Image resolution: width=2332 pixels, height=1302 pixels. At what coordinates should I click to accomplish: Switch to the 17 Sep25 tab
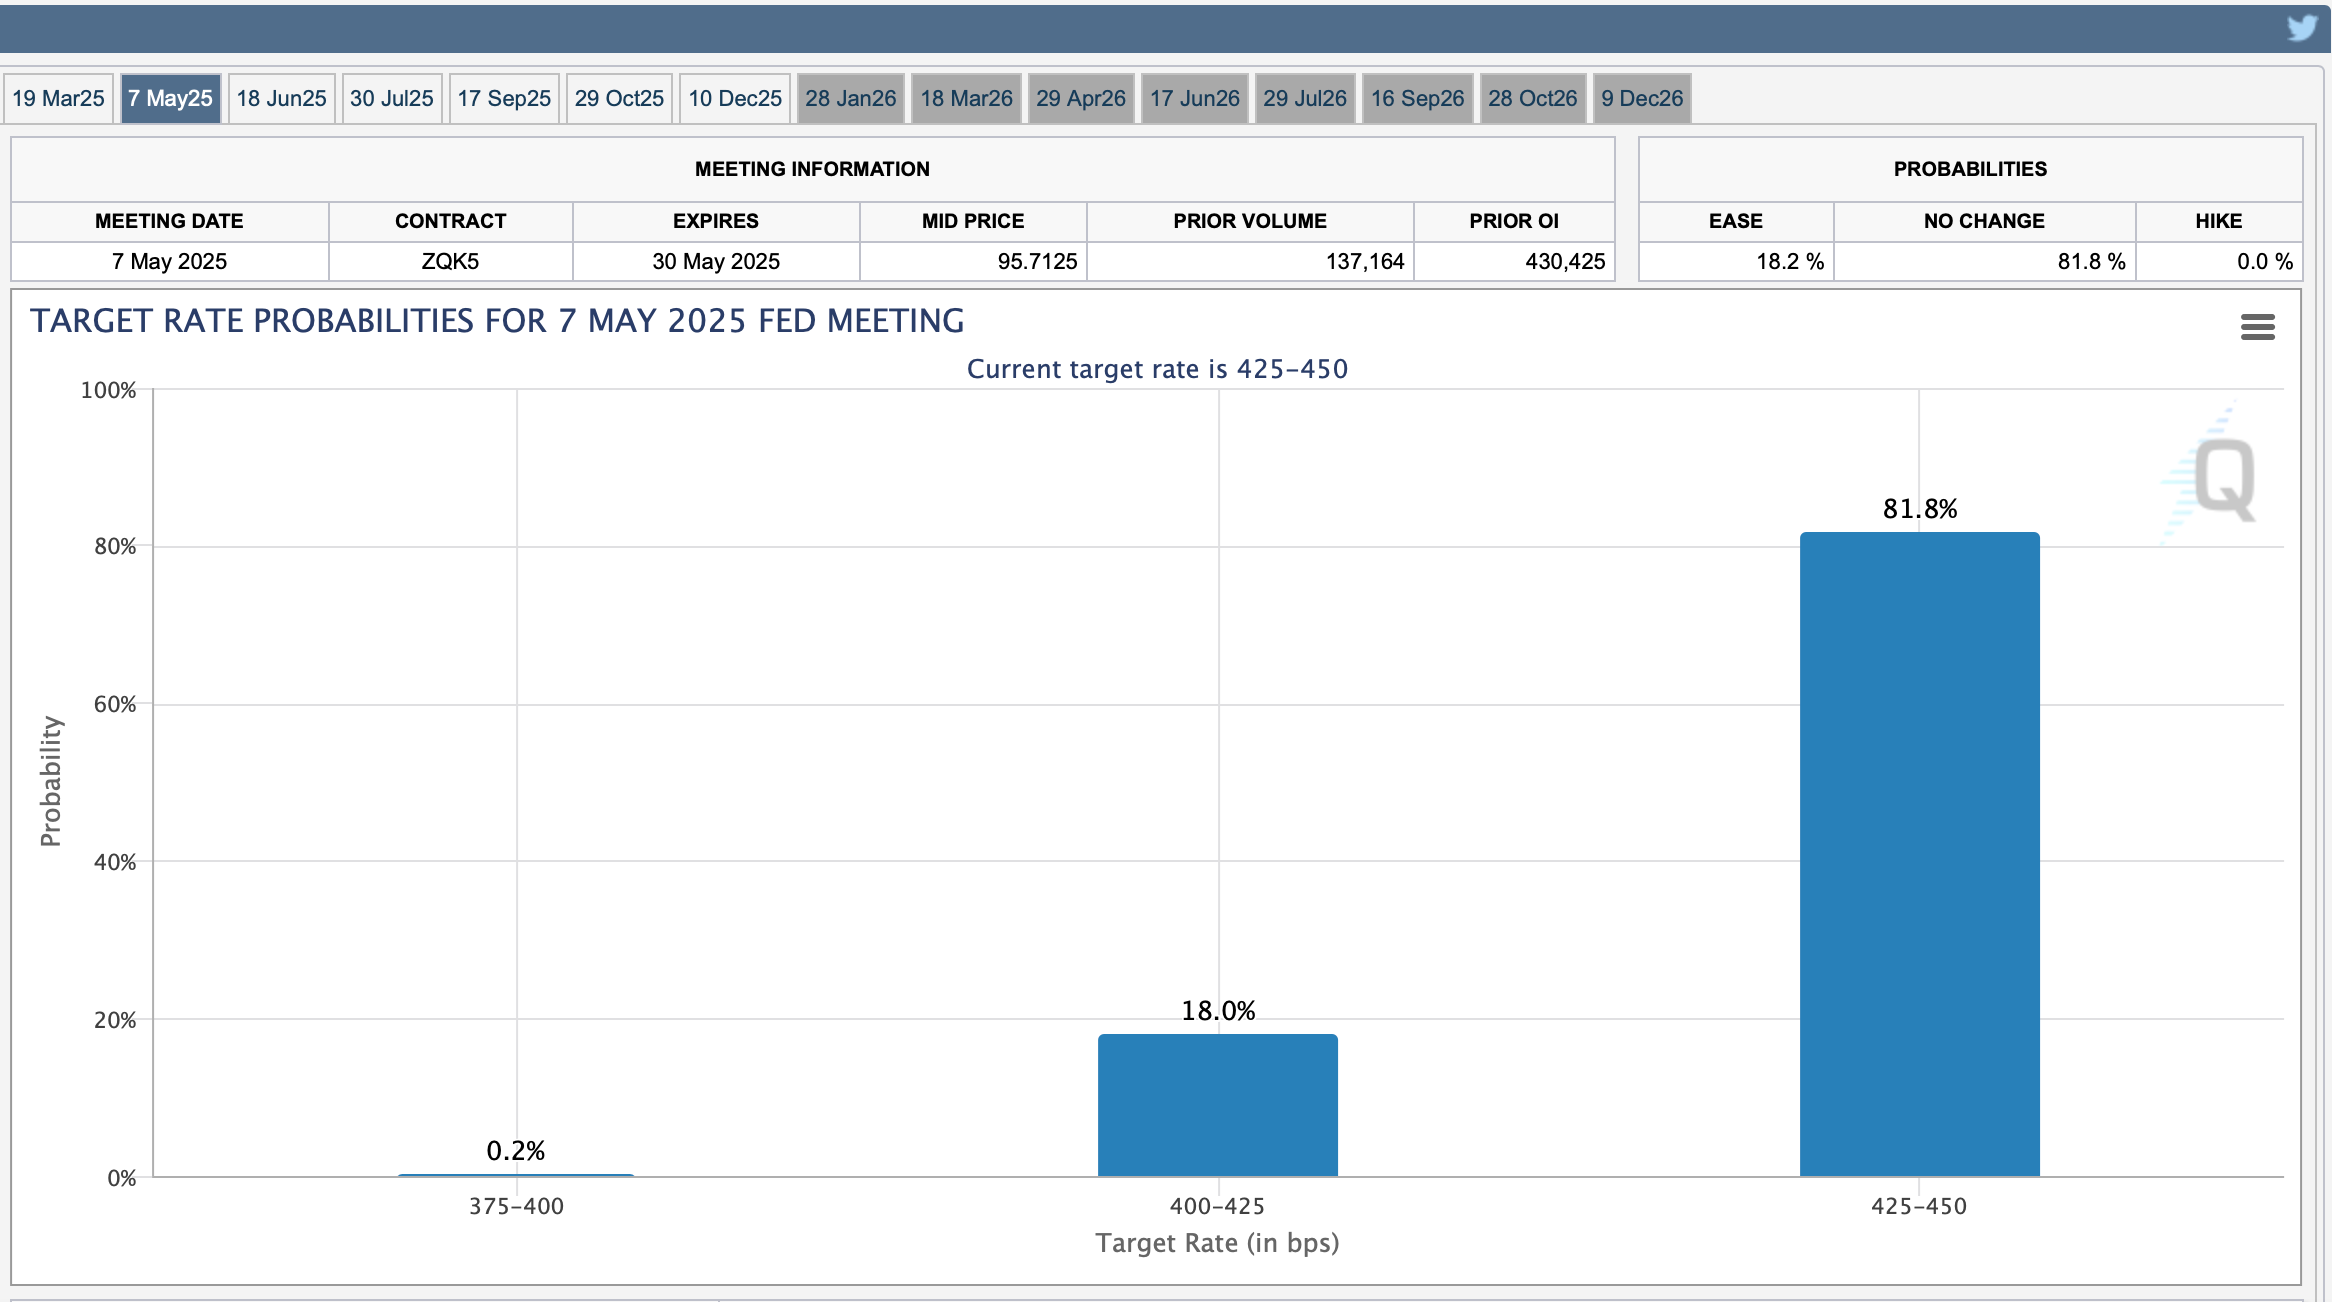pos(504,98)
